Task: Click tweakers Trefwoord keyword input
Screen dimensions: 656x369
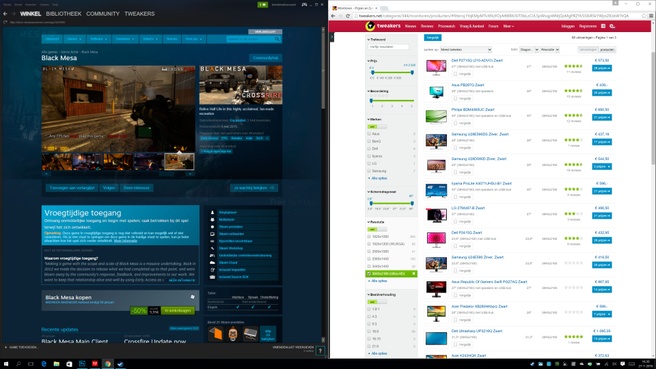Action: tap(389, 47)
